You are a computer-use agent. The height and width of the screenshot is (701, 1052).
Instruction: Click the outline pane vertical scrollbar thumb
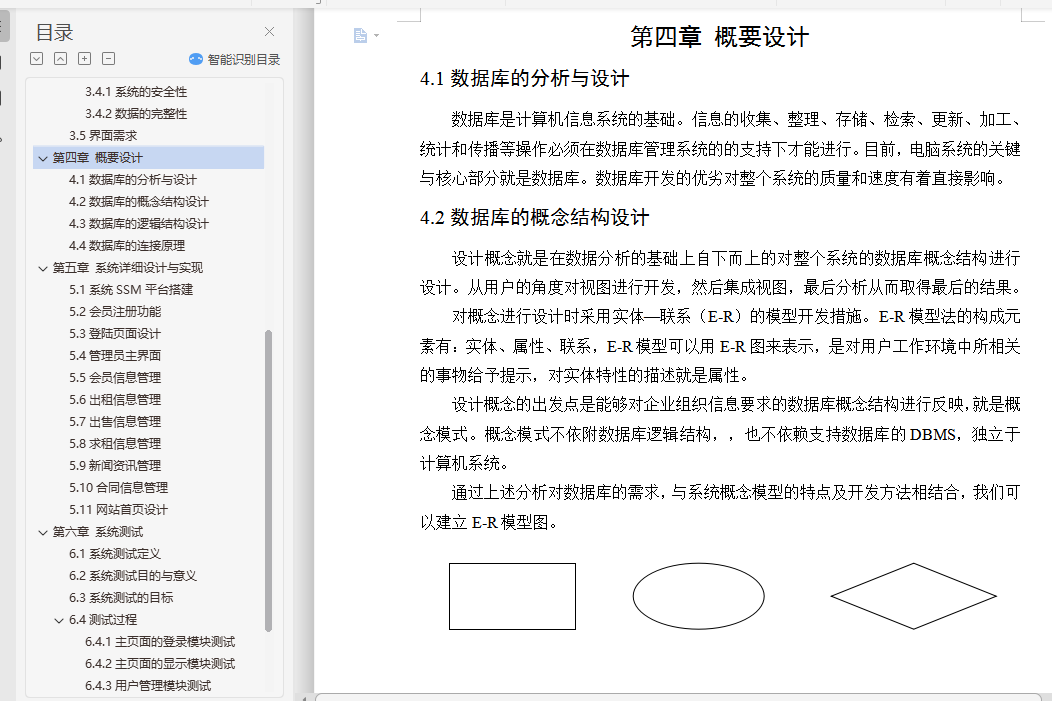click(x=268, y=480)
